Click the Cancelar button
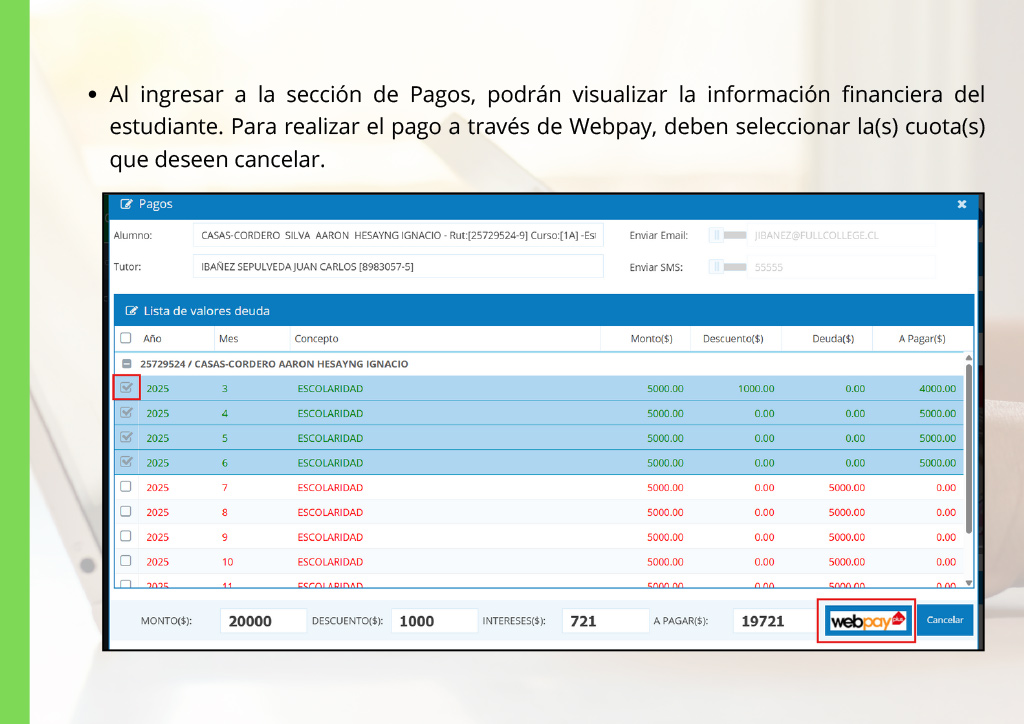 click(x=945, y=620)
